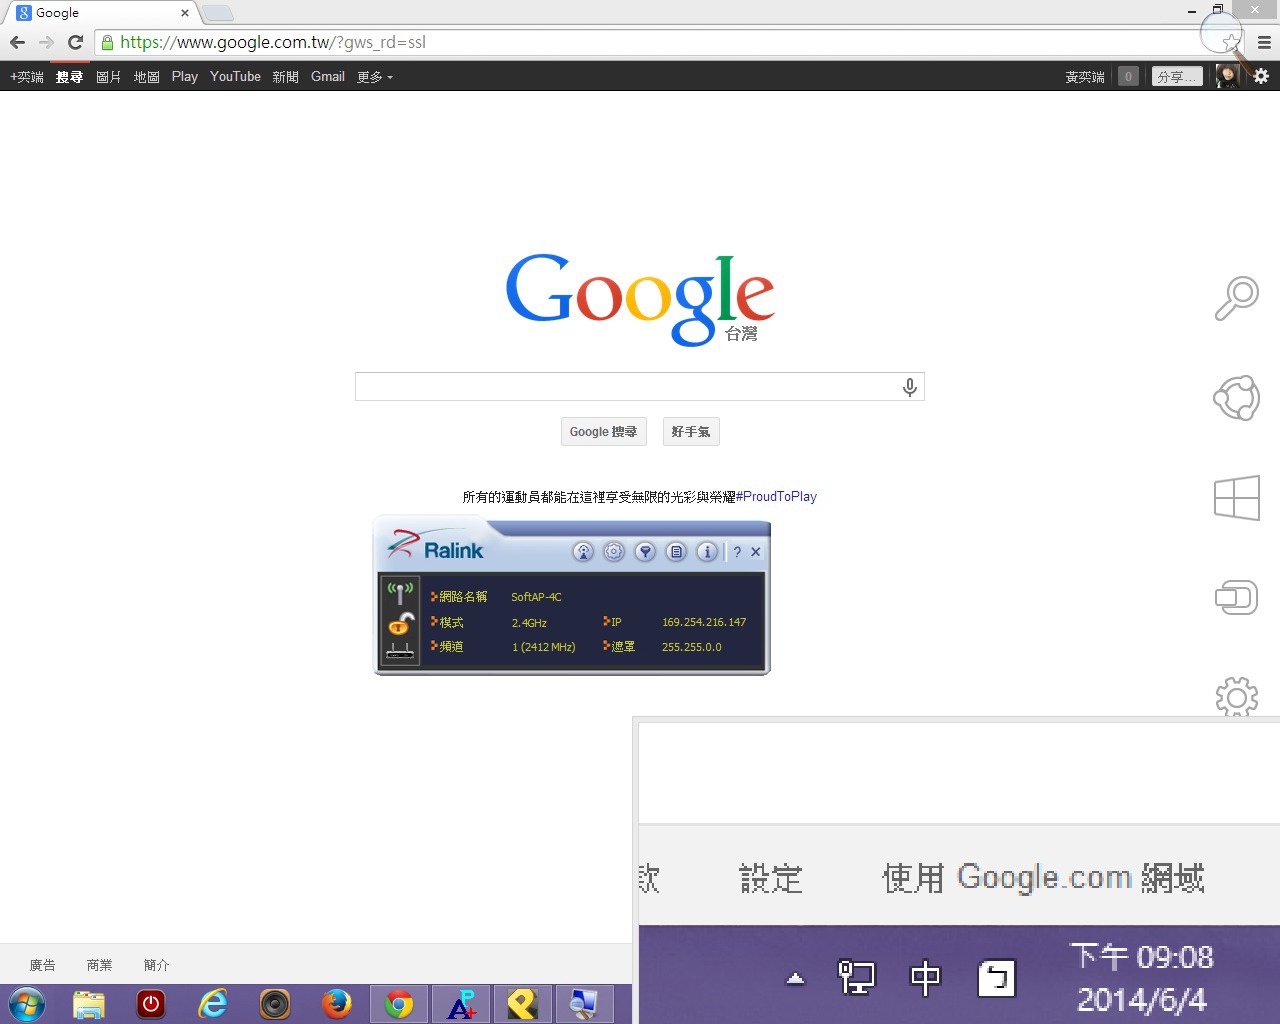The height and width of the screenshot is (1024, 1280).
Task: Open the +奕端 Google+ link
Action: (27, 77)
